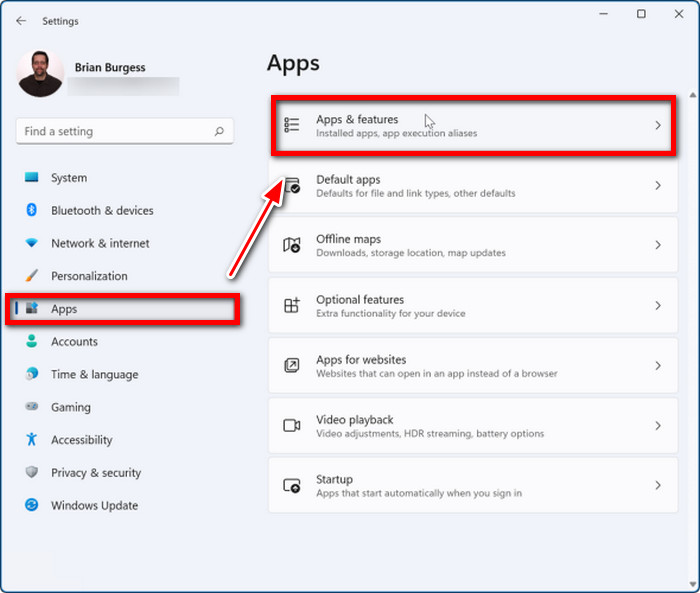Select Accounts in sidebar
This screenshot has height=593, width=700.
pos(74,342)
